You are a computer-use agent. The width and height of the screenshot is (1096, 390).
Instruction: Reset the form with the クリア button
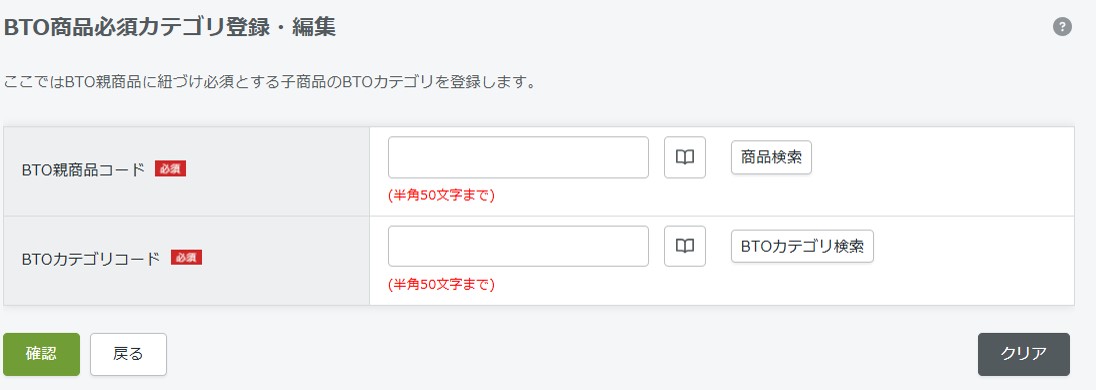1023,354
